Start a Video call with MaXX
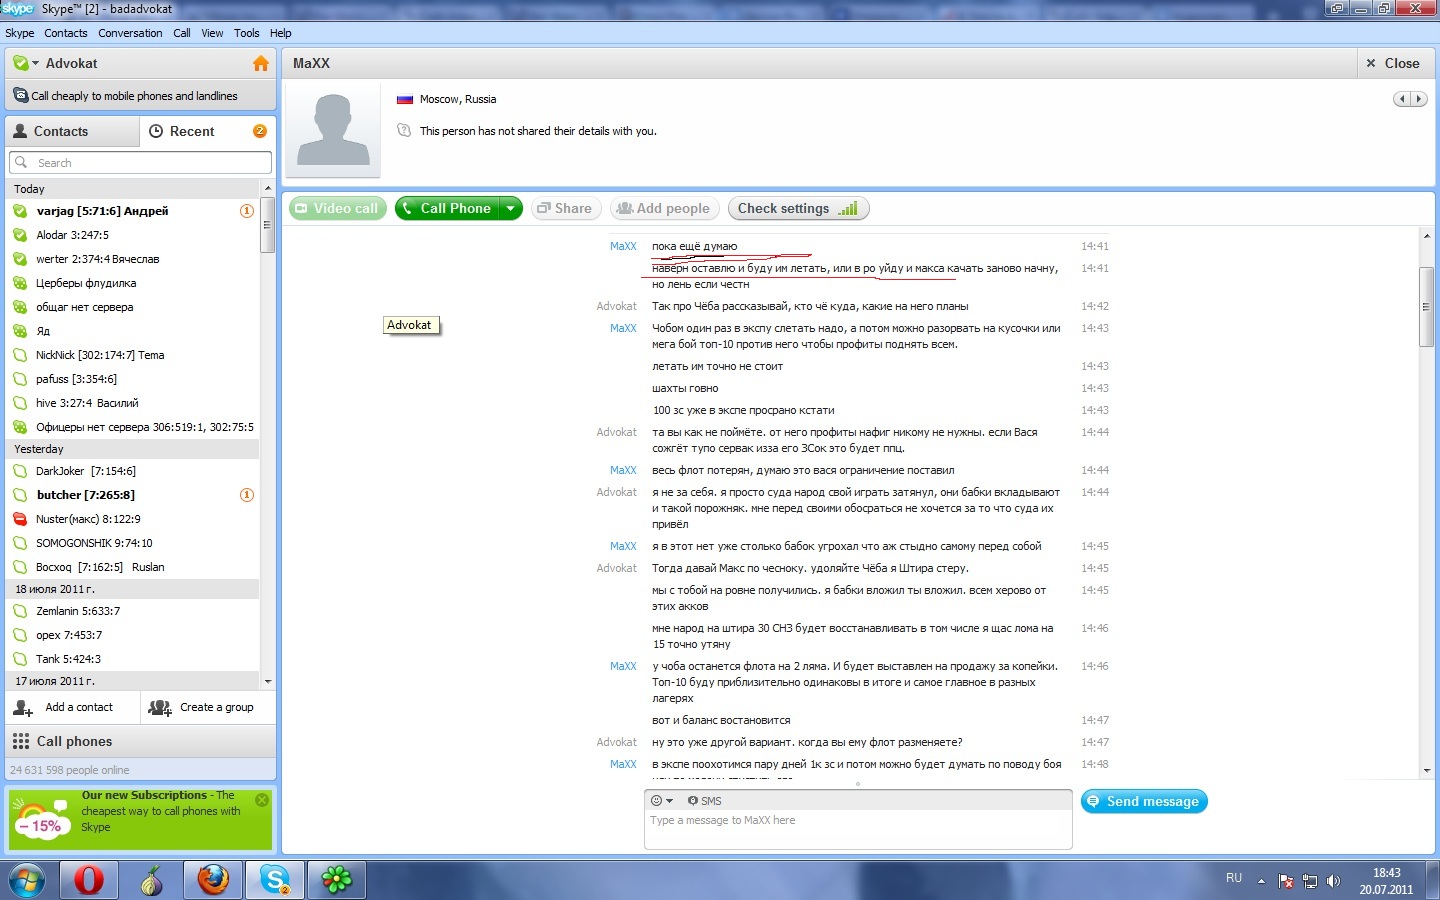Viewport: 1440px width, 900px height. (337, 208)
